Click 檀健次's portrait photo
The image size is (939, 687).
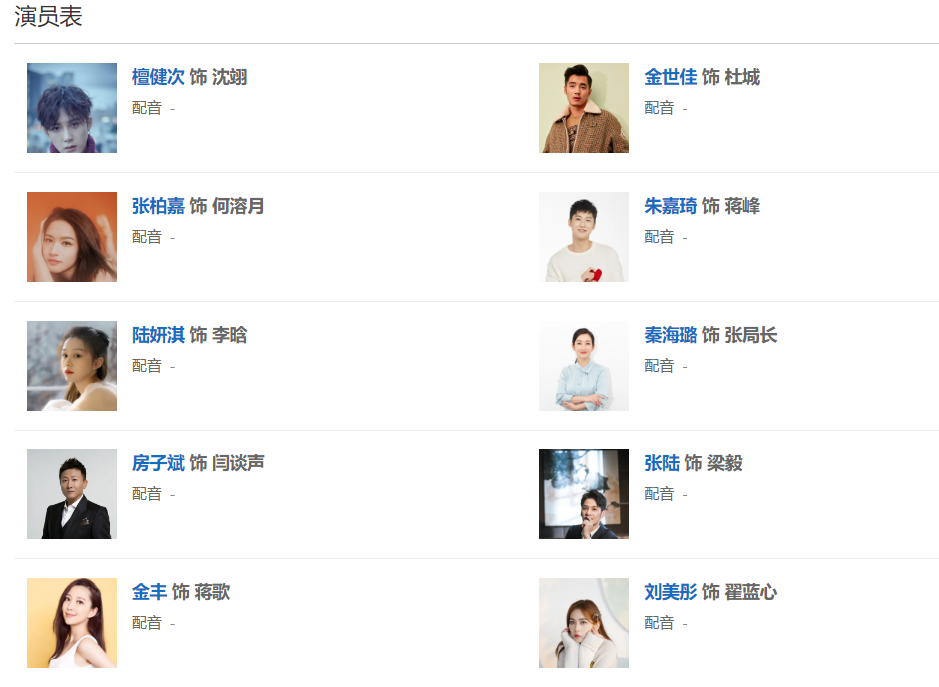(72, 108)
